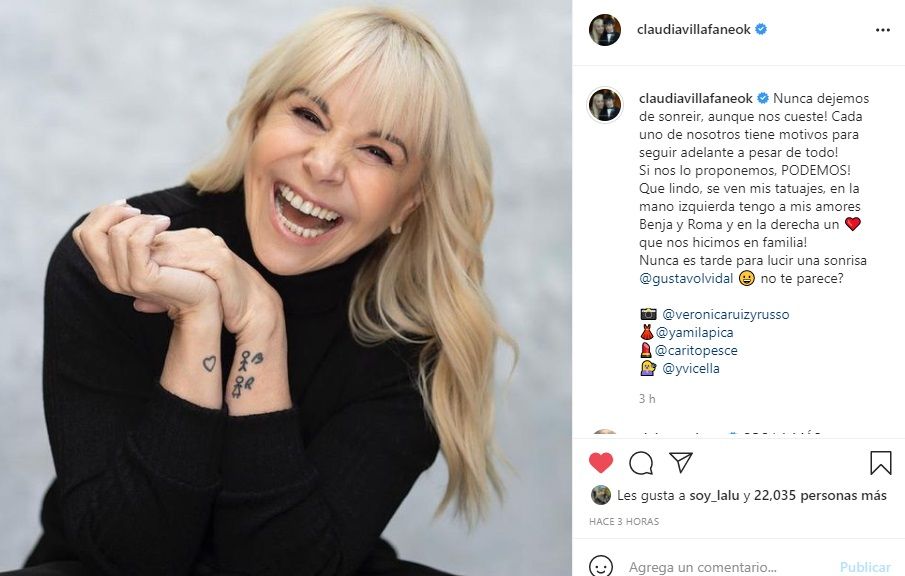Screen dimensions: 905x576
Task: Click the post photo of the smiling woman
Action: [286, 288]
